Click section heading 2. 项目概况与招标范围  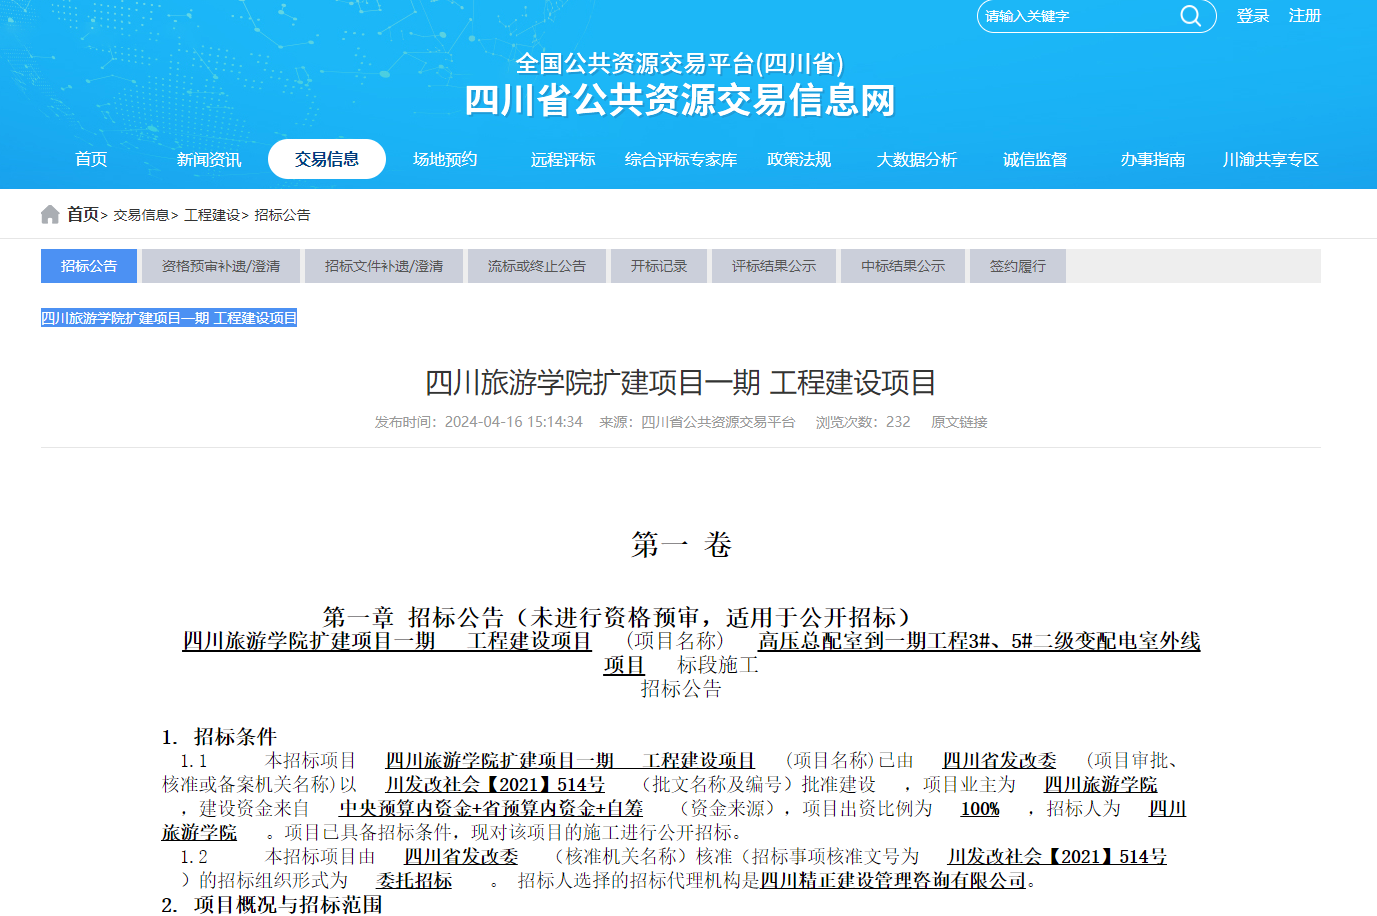point(272,905)
